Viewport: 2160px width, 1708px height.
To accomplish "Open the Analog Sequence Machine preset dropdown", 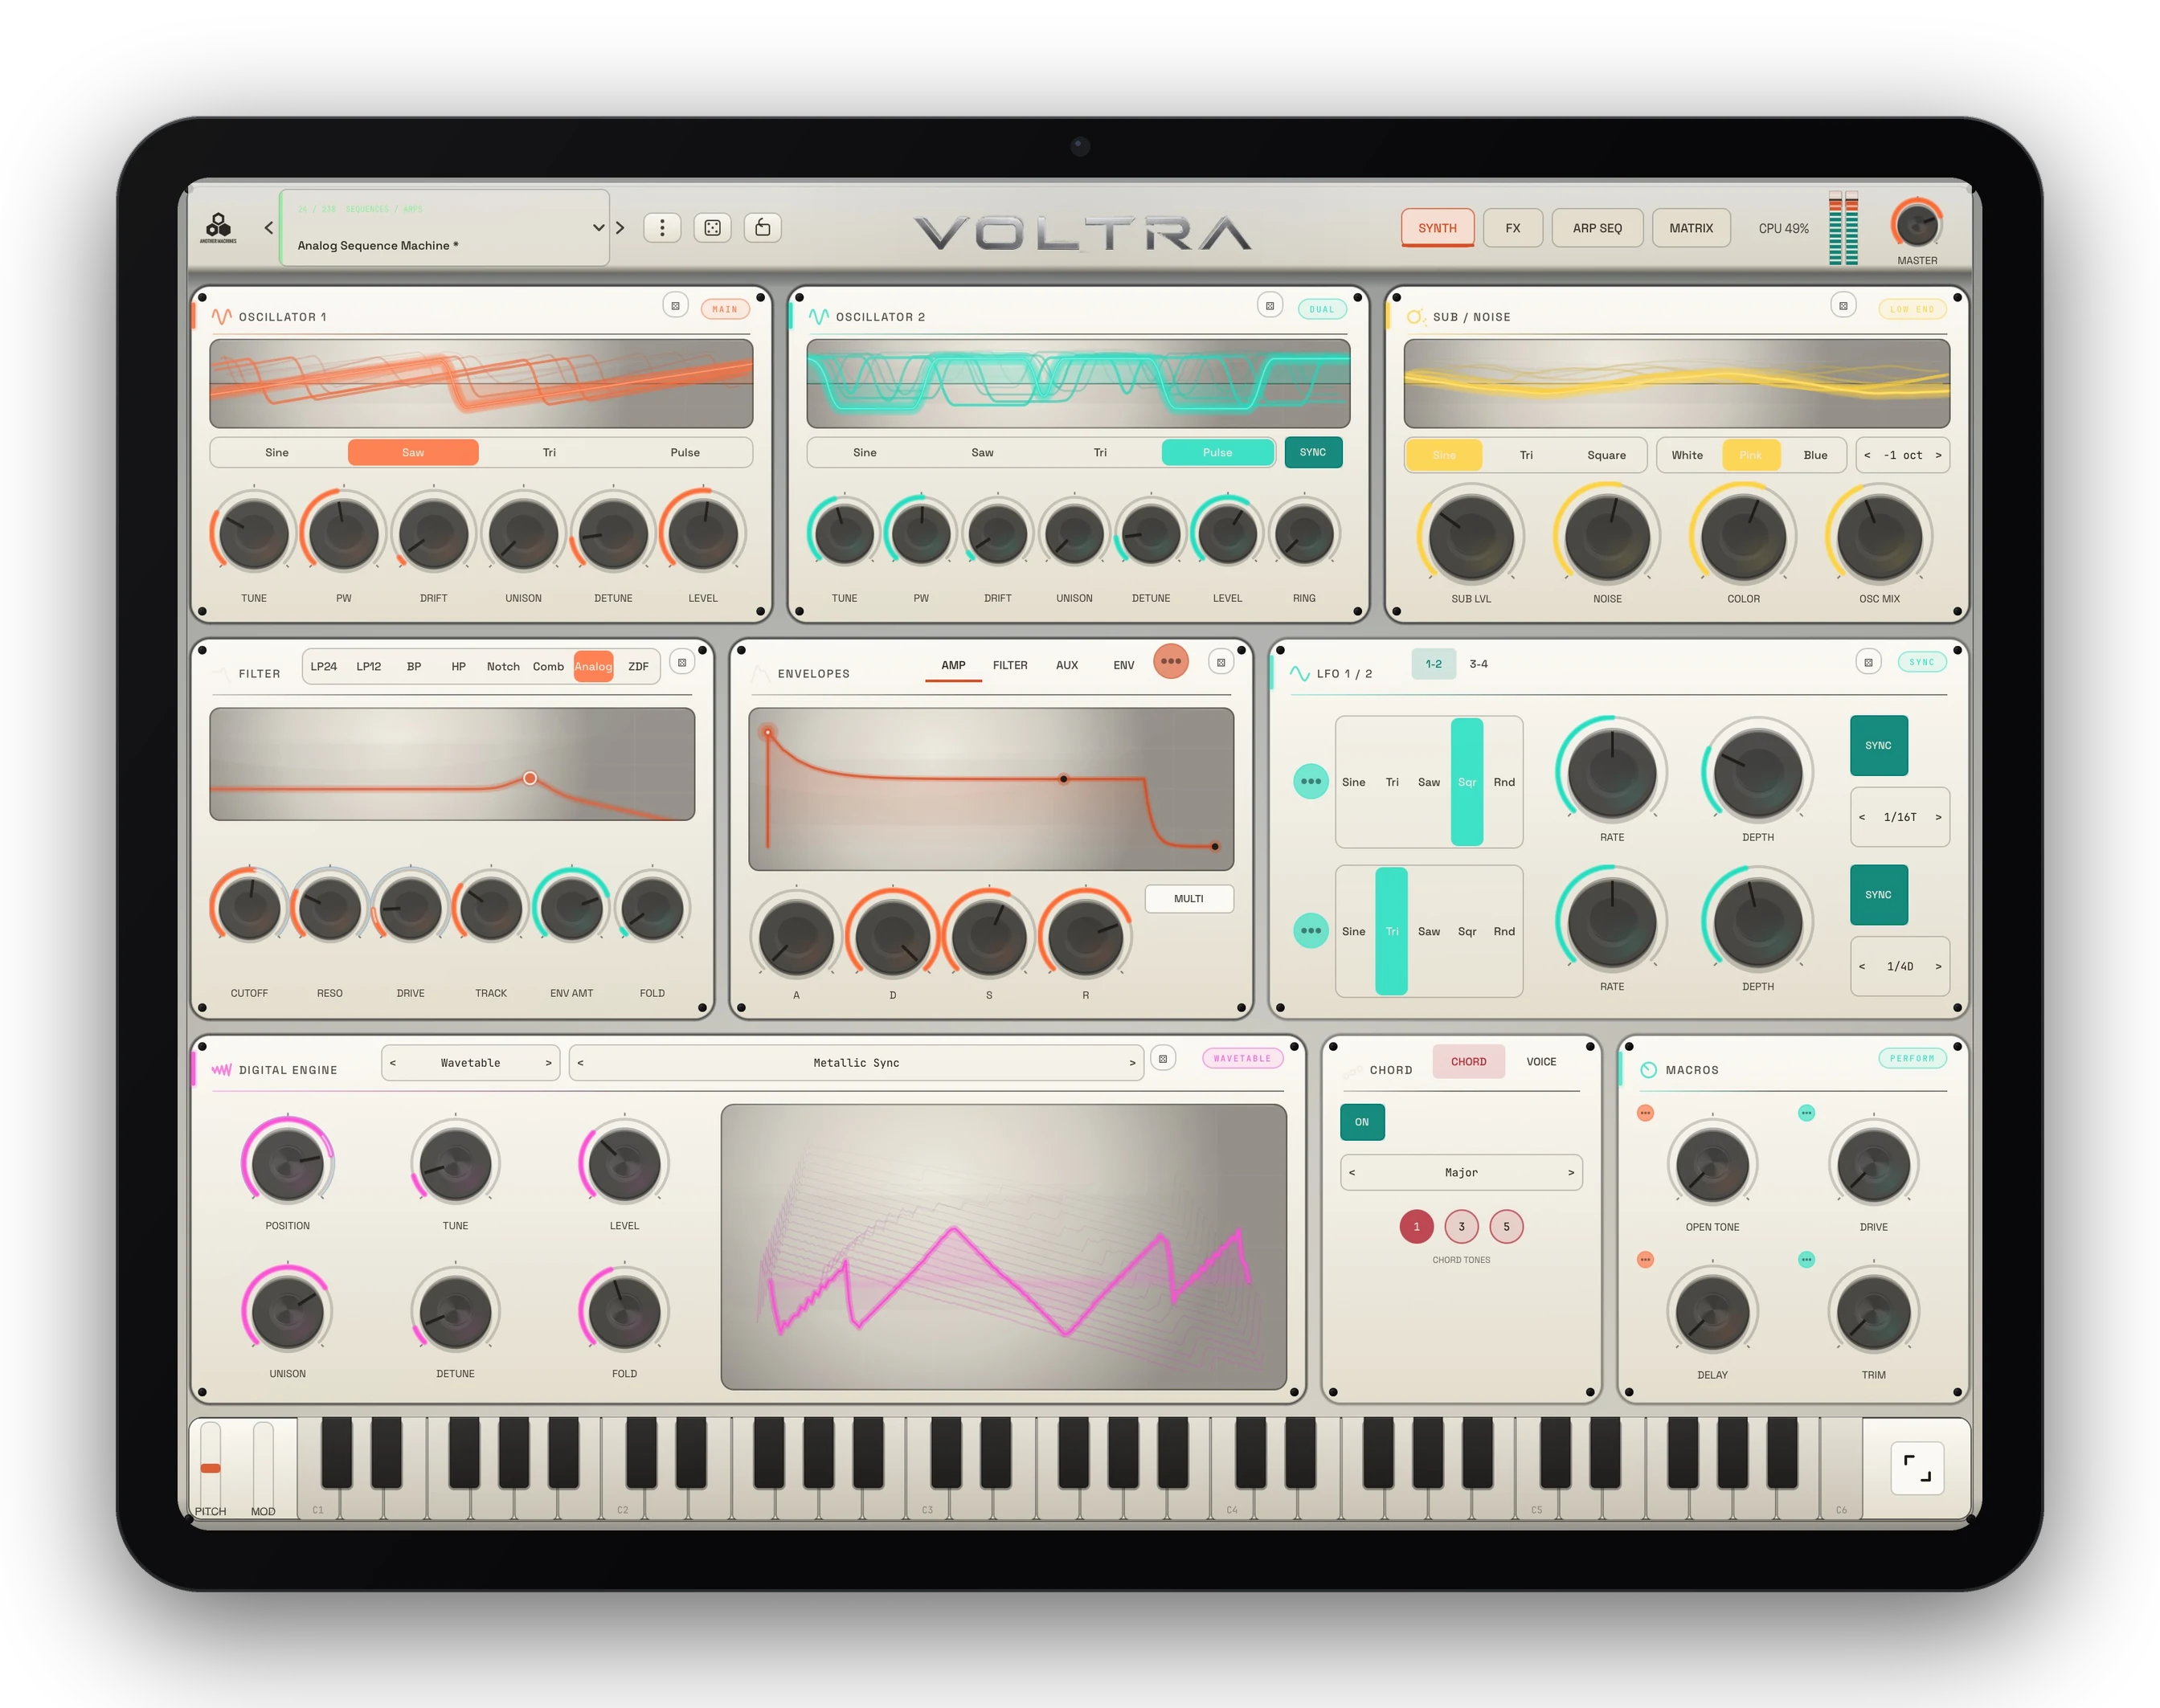I will [444, 228].
